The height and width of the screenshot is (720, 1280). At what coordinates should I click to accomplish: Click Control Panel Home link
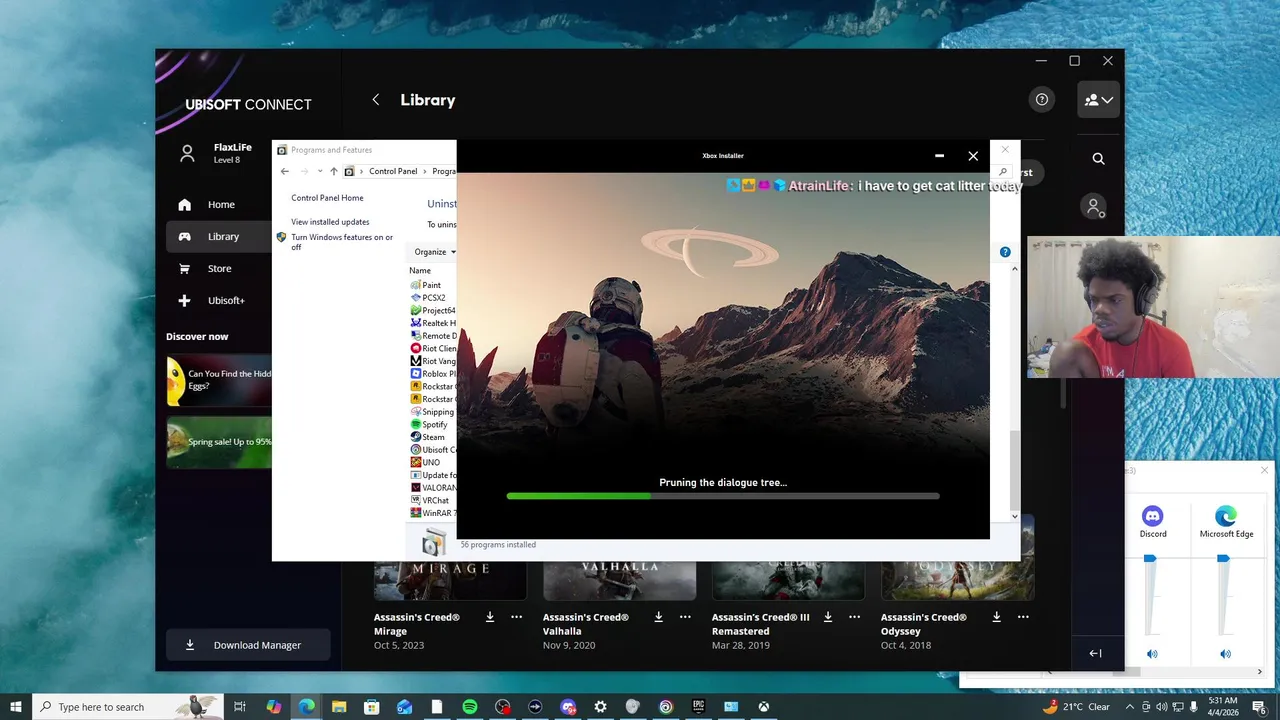pos(327,198)
